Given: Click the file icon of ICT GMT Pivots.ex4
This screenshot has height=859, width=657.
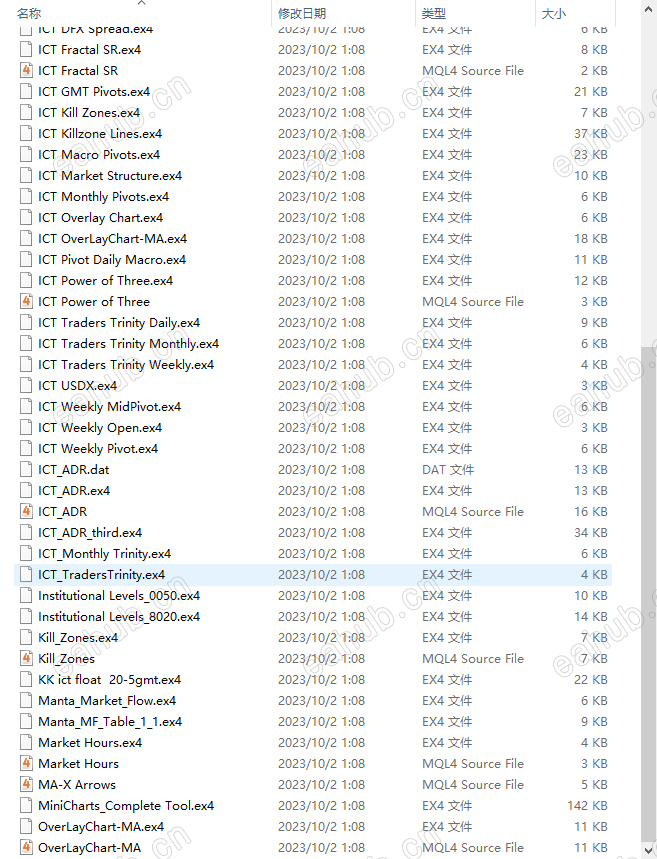Looking at the screenshot, I should coord(26,91).
